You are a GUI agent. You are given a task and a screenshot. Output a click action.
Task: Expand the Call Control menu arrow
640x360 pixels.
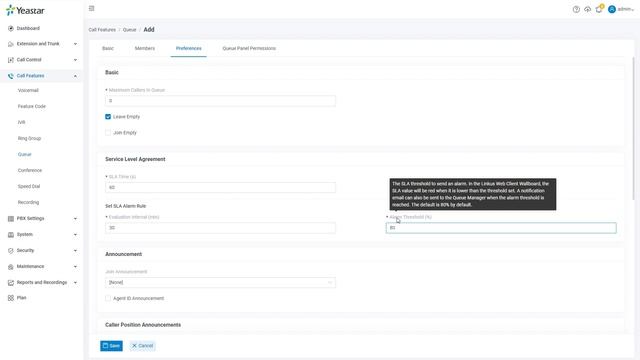[x=75, y=60]
